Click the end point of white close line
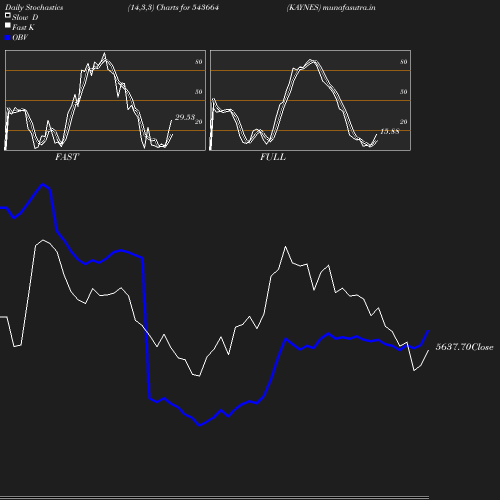The height and width of the screenshot is (500, 500). click(x=429, y=350)
